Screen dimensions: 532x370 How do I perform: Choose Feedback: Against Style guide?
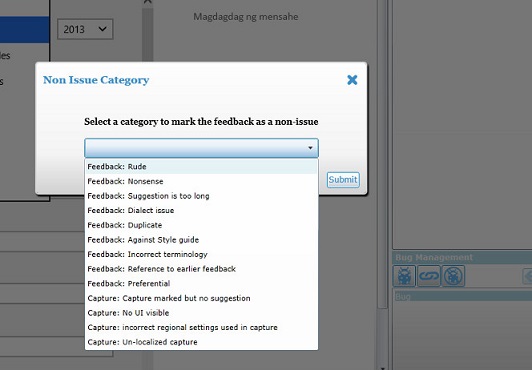pyautogui.click(x=202, y=240)
